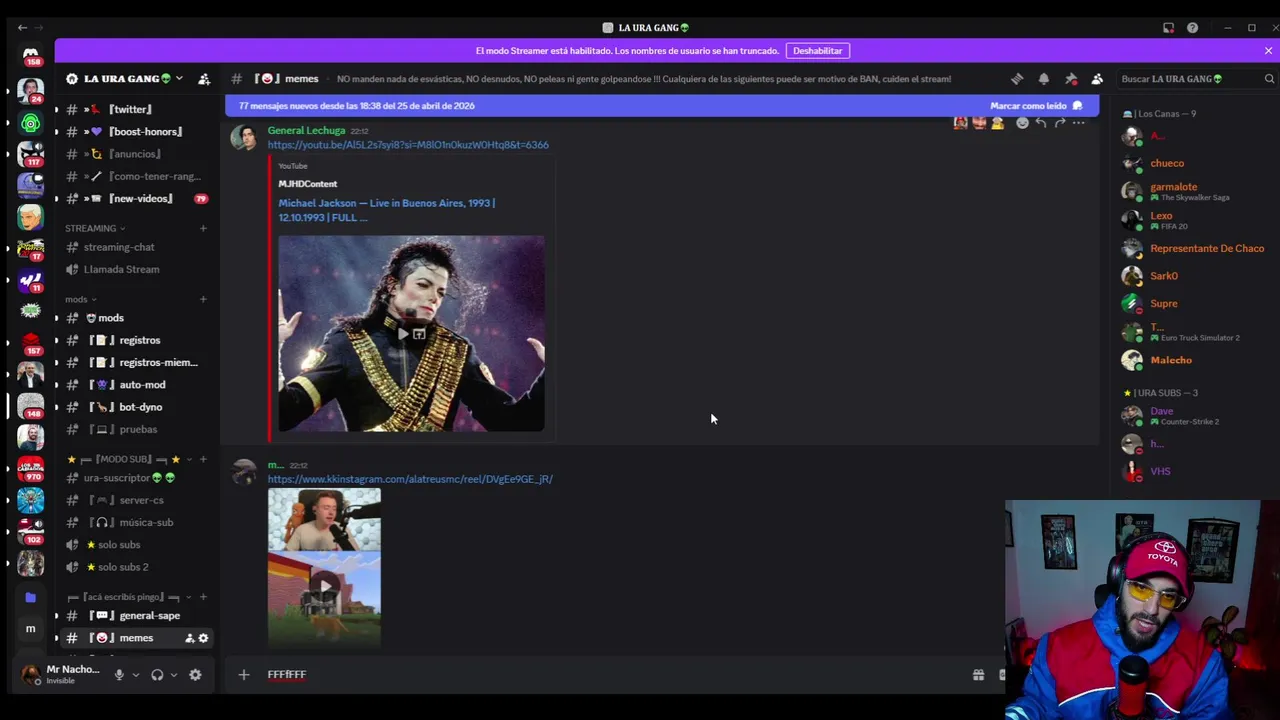Image resolution: width=1280 pixels, height=720 pixels.
Task: Open the Threads icon in channel header
Action: tap(1017, 79)
